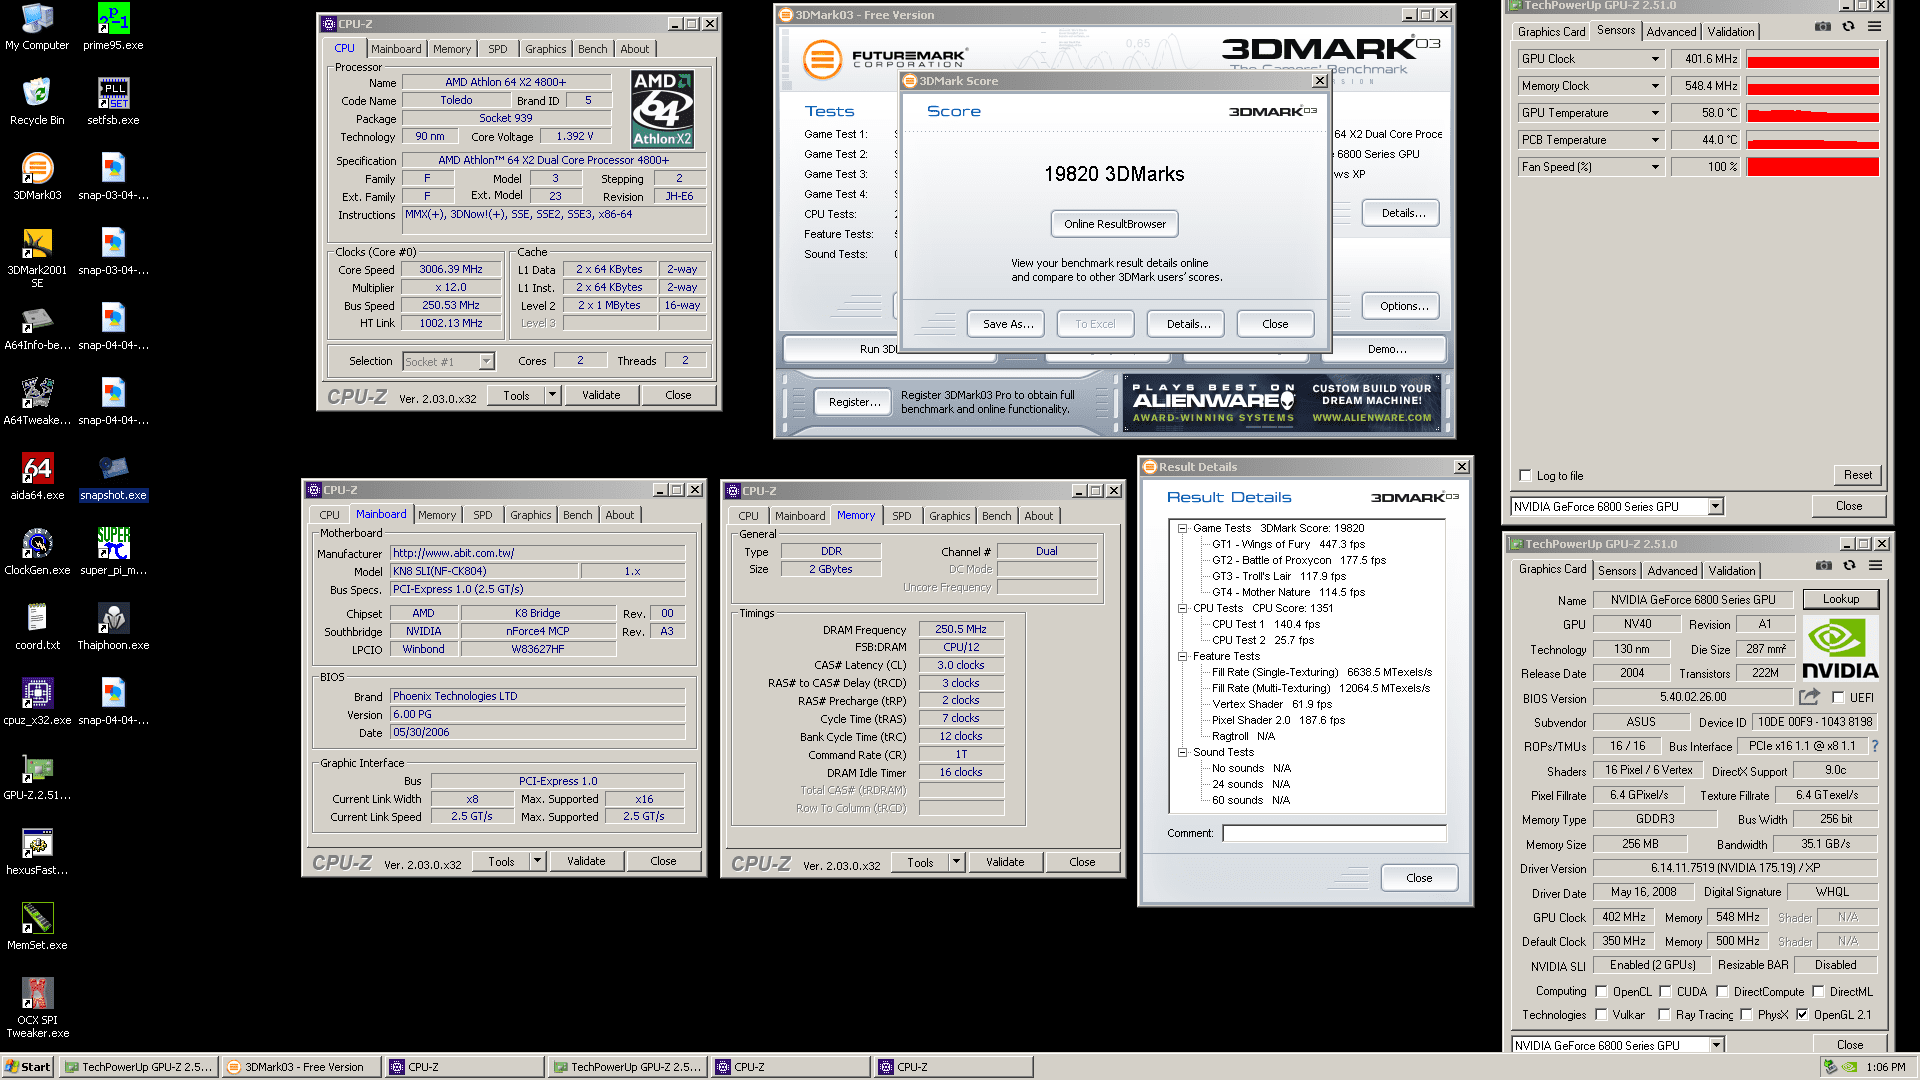The image size is (1920, 1080).
Task: Switch to 3DMark03 taskbar button
Action: (x=301, y=1067)
